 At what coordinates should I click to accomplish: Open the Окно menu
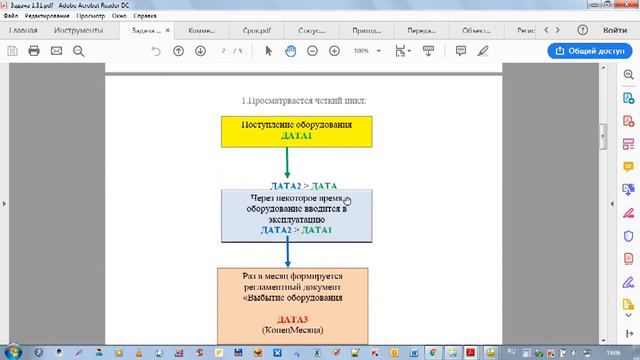(x=119, y=16)
